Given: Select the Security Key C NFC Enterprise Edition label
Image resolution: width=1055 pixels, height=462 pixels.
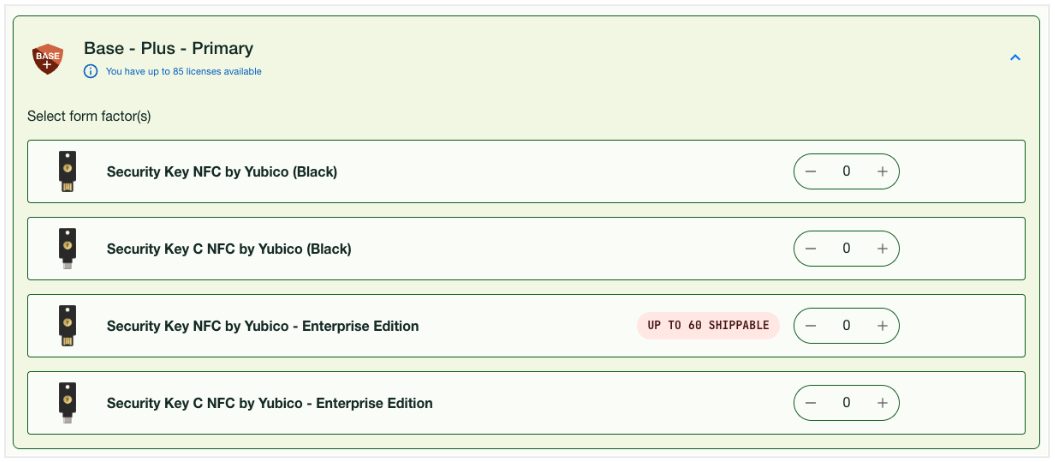Looking at the screenshot, I should 269,403.
